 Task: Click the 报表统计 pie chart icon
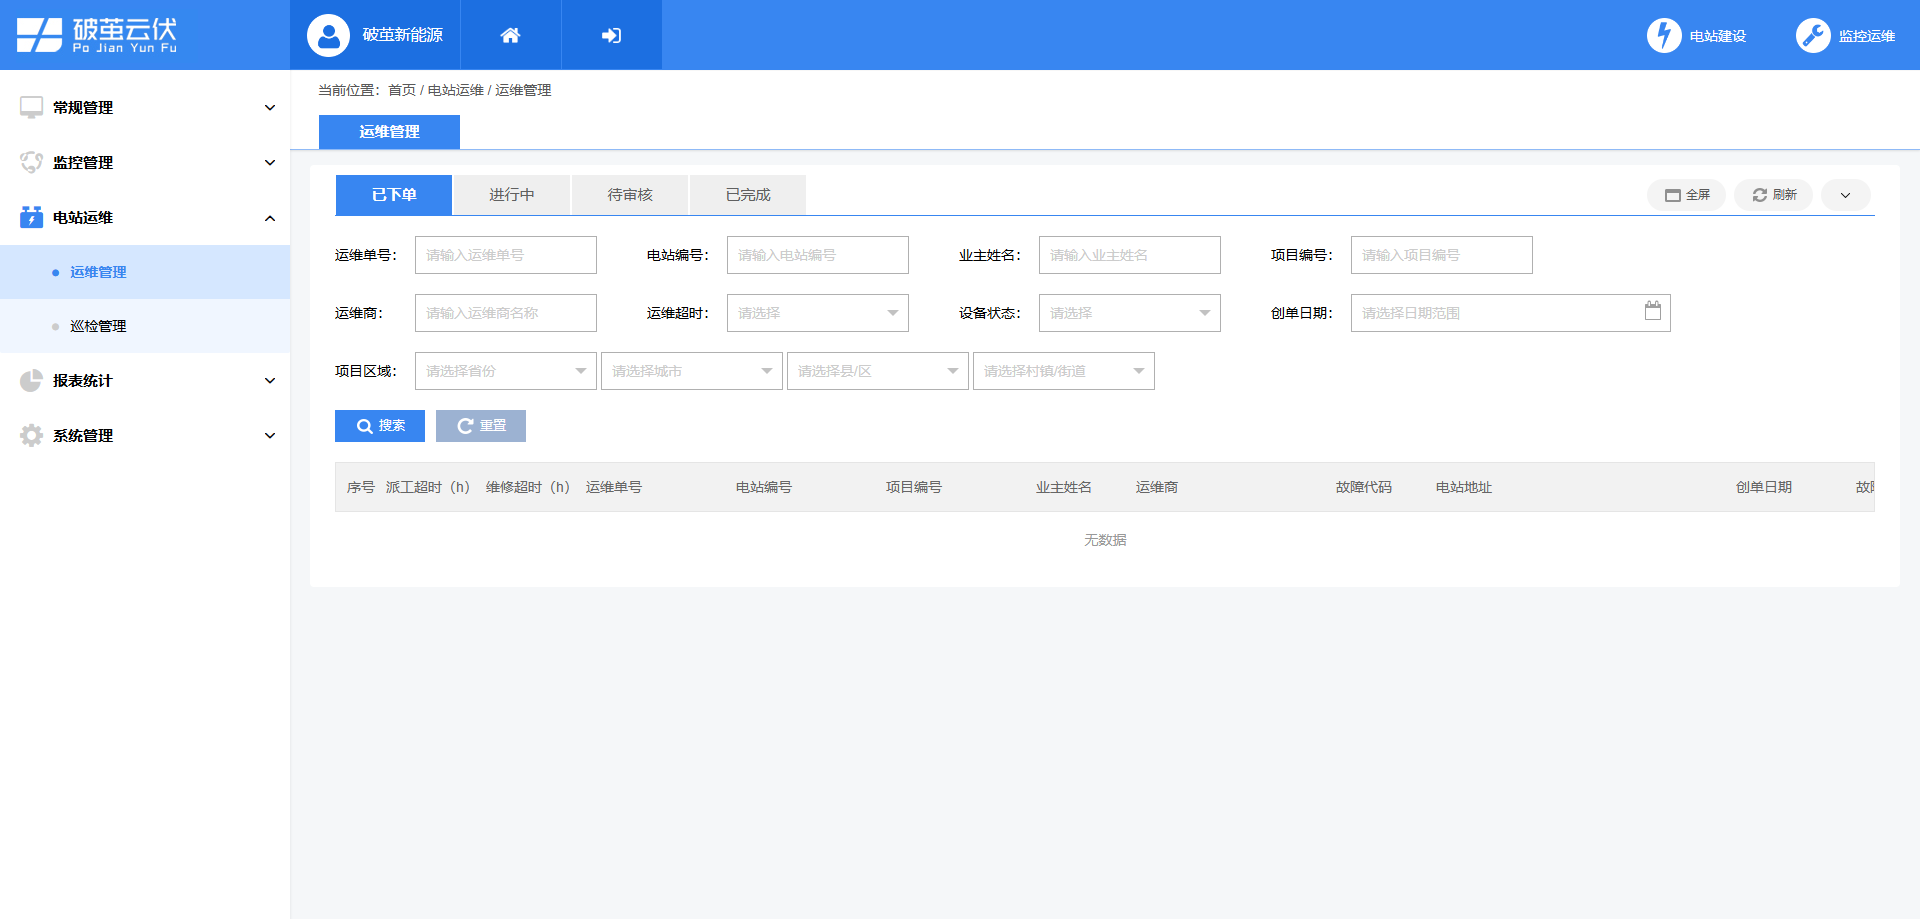(x=30, y=380)
